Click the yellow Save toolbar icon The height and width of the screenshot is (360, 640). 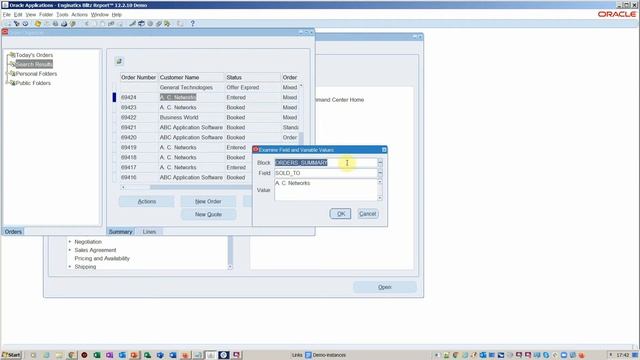click(x=38, y=24)
